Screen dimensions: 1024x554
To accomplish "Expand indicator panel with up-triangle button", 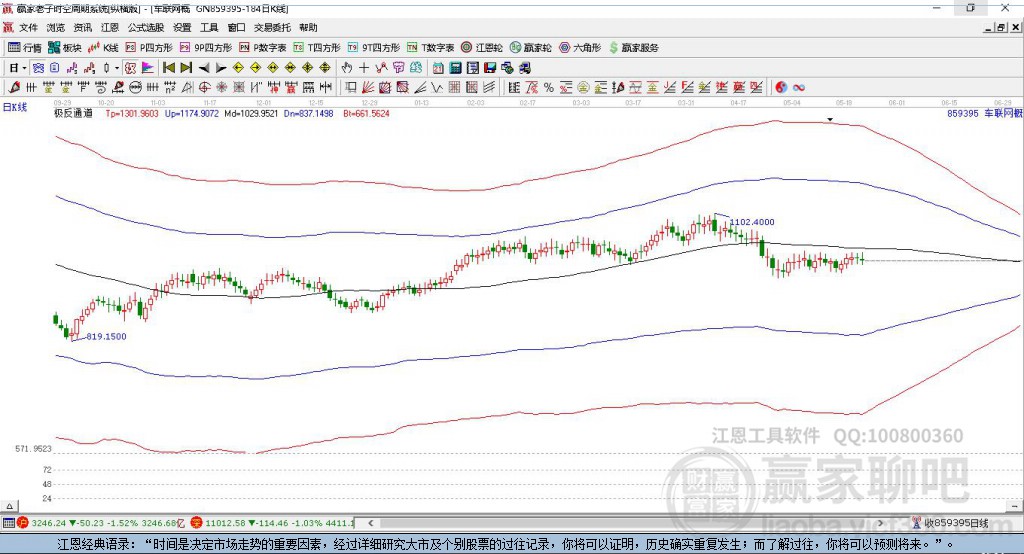I will click(x=9, y=506).
